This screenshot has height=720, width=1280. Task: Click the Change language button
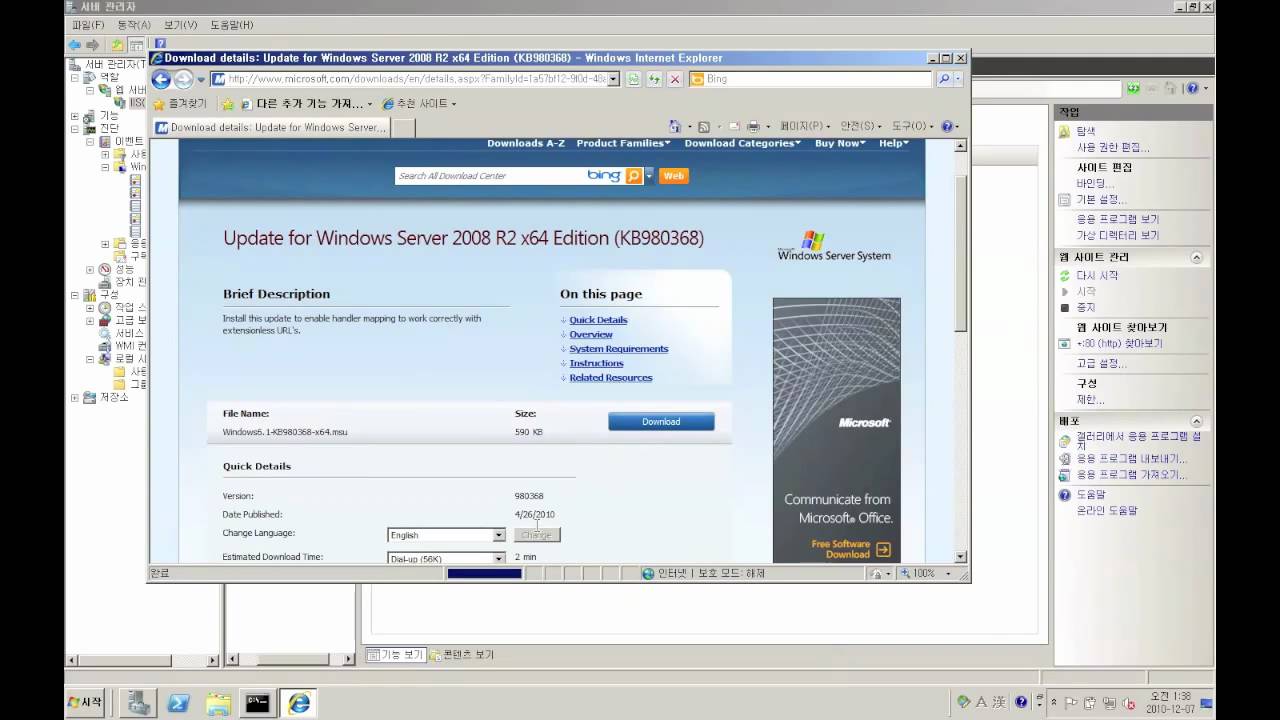tap(537, 535)
